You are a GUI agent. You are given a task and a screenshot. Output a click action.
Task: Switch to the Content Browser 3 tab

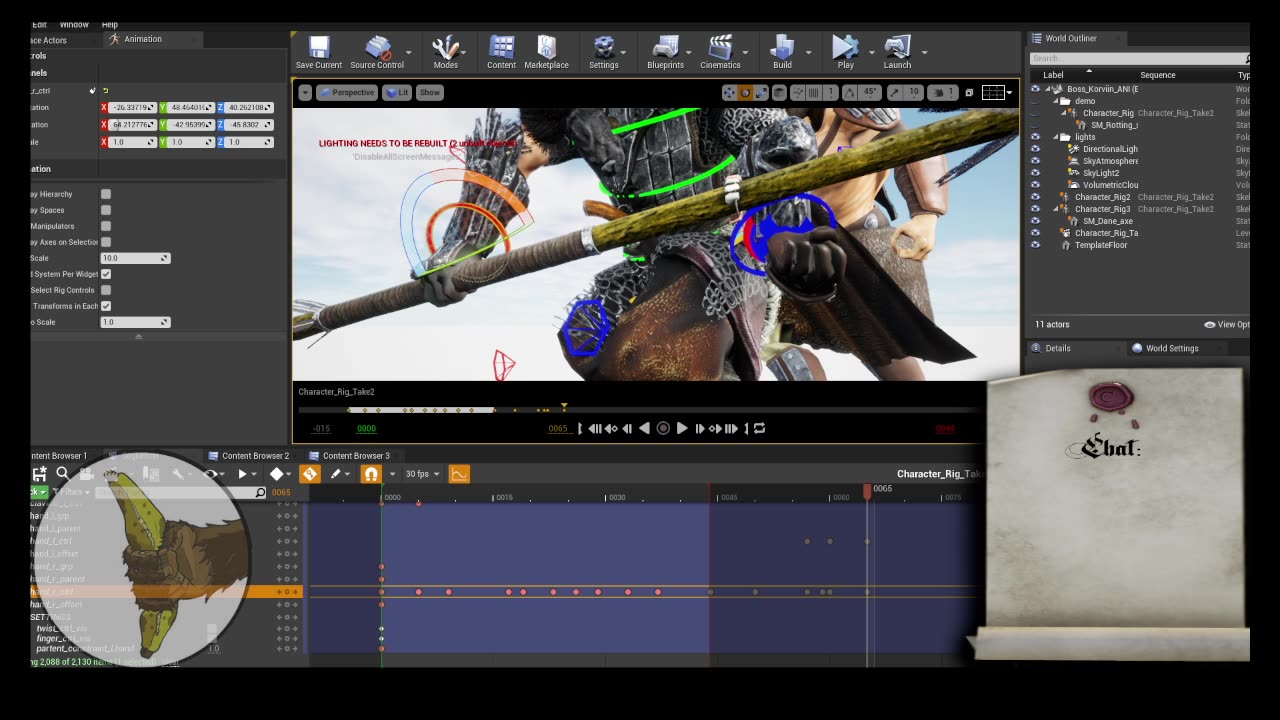pyautogui.click(x=349, y=456)
